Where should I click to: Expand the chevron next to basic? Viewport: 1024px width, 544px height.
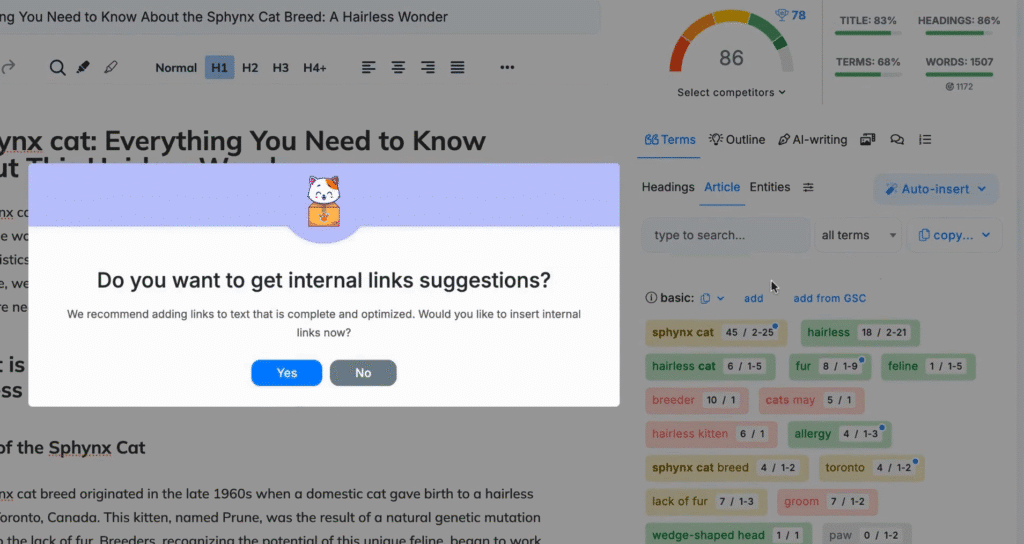click(720, 298)
